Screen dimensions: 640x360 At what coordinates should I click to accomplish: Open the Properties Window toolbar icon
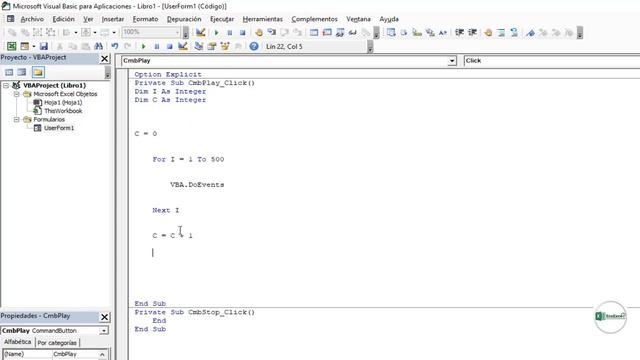(212, 47)
